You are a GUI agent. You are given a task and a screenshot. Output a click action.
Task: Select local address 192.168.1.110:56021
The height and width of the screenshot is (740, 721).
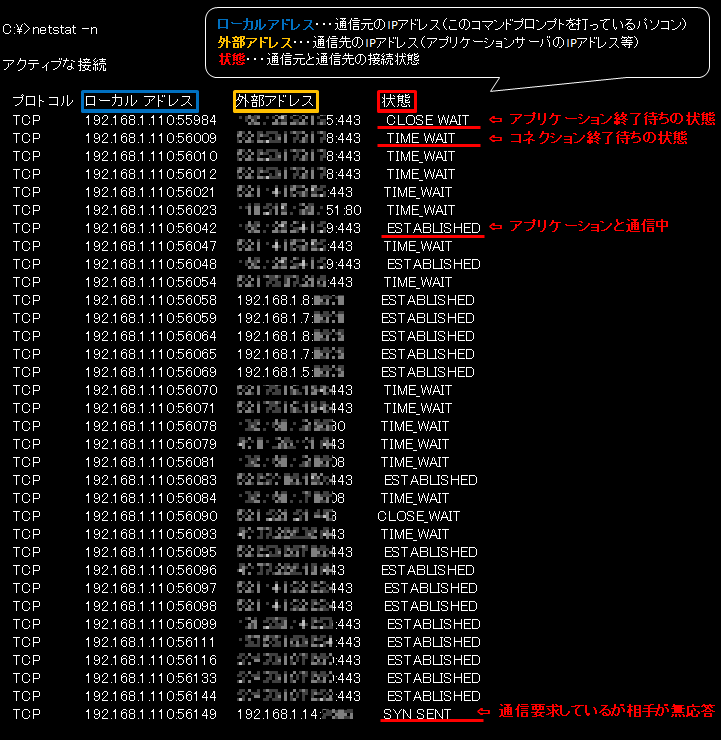click(x=150, y=193)
